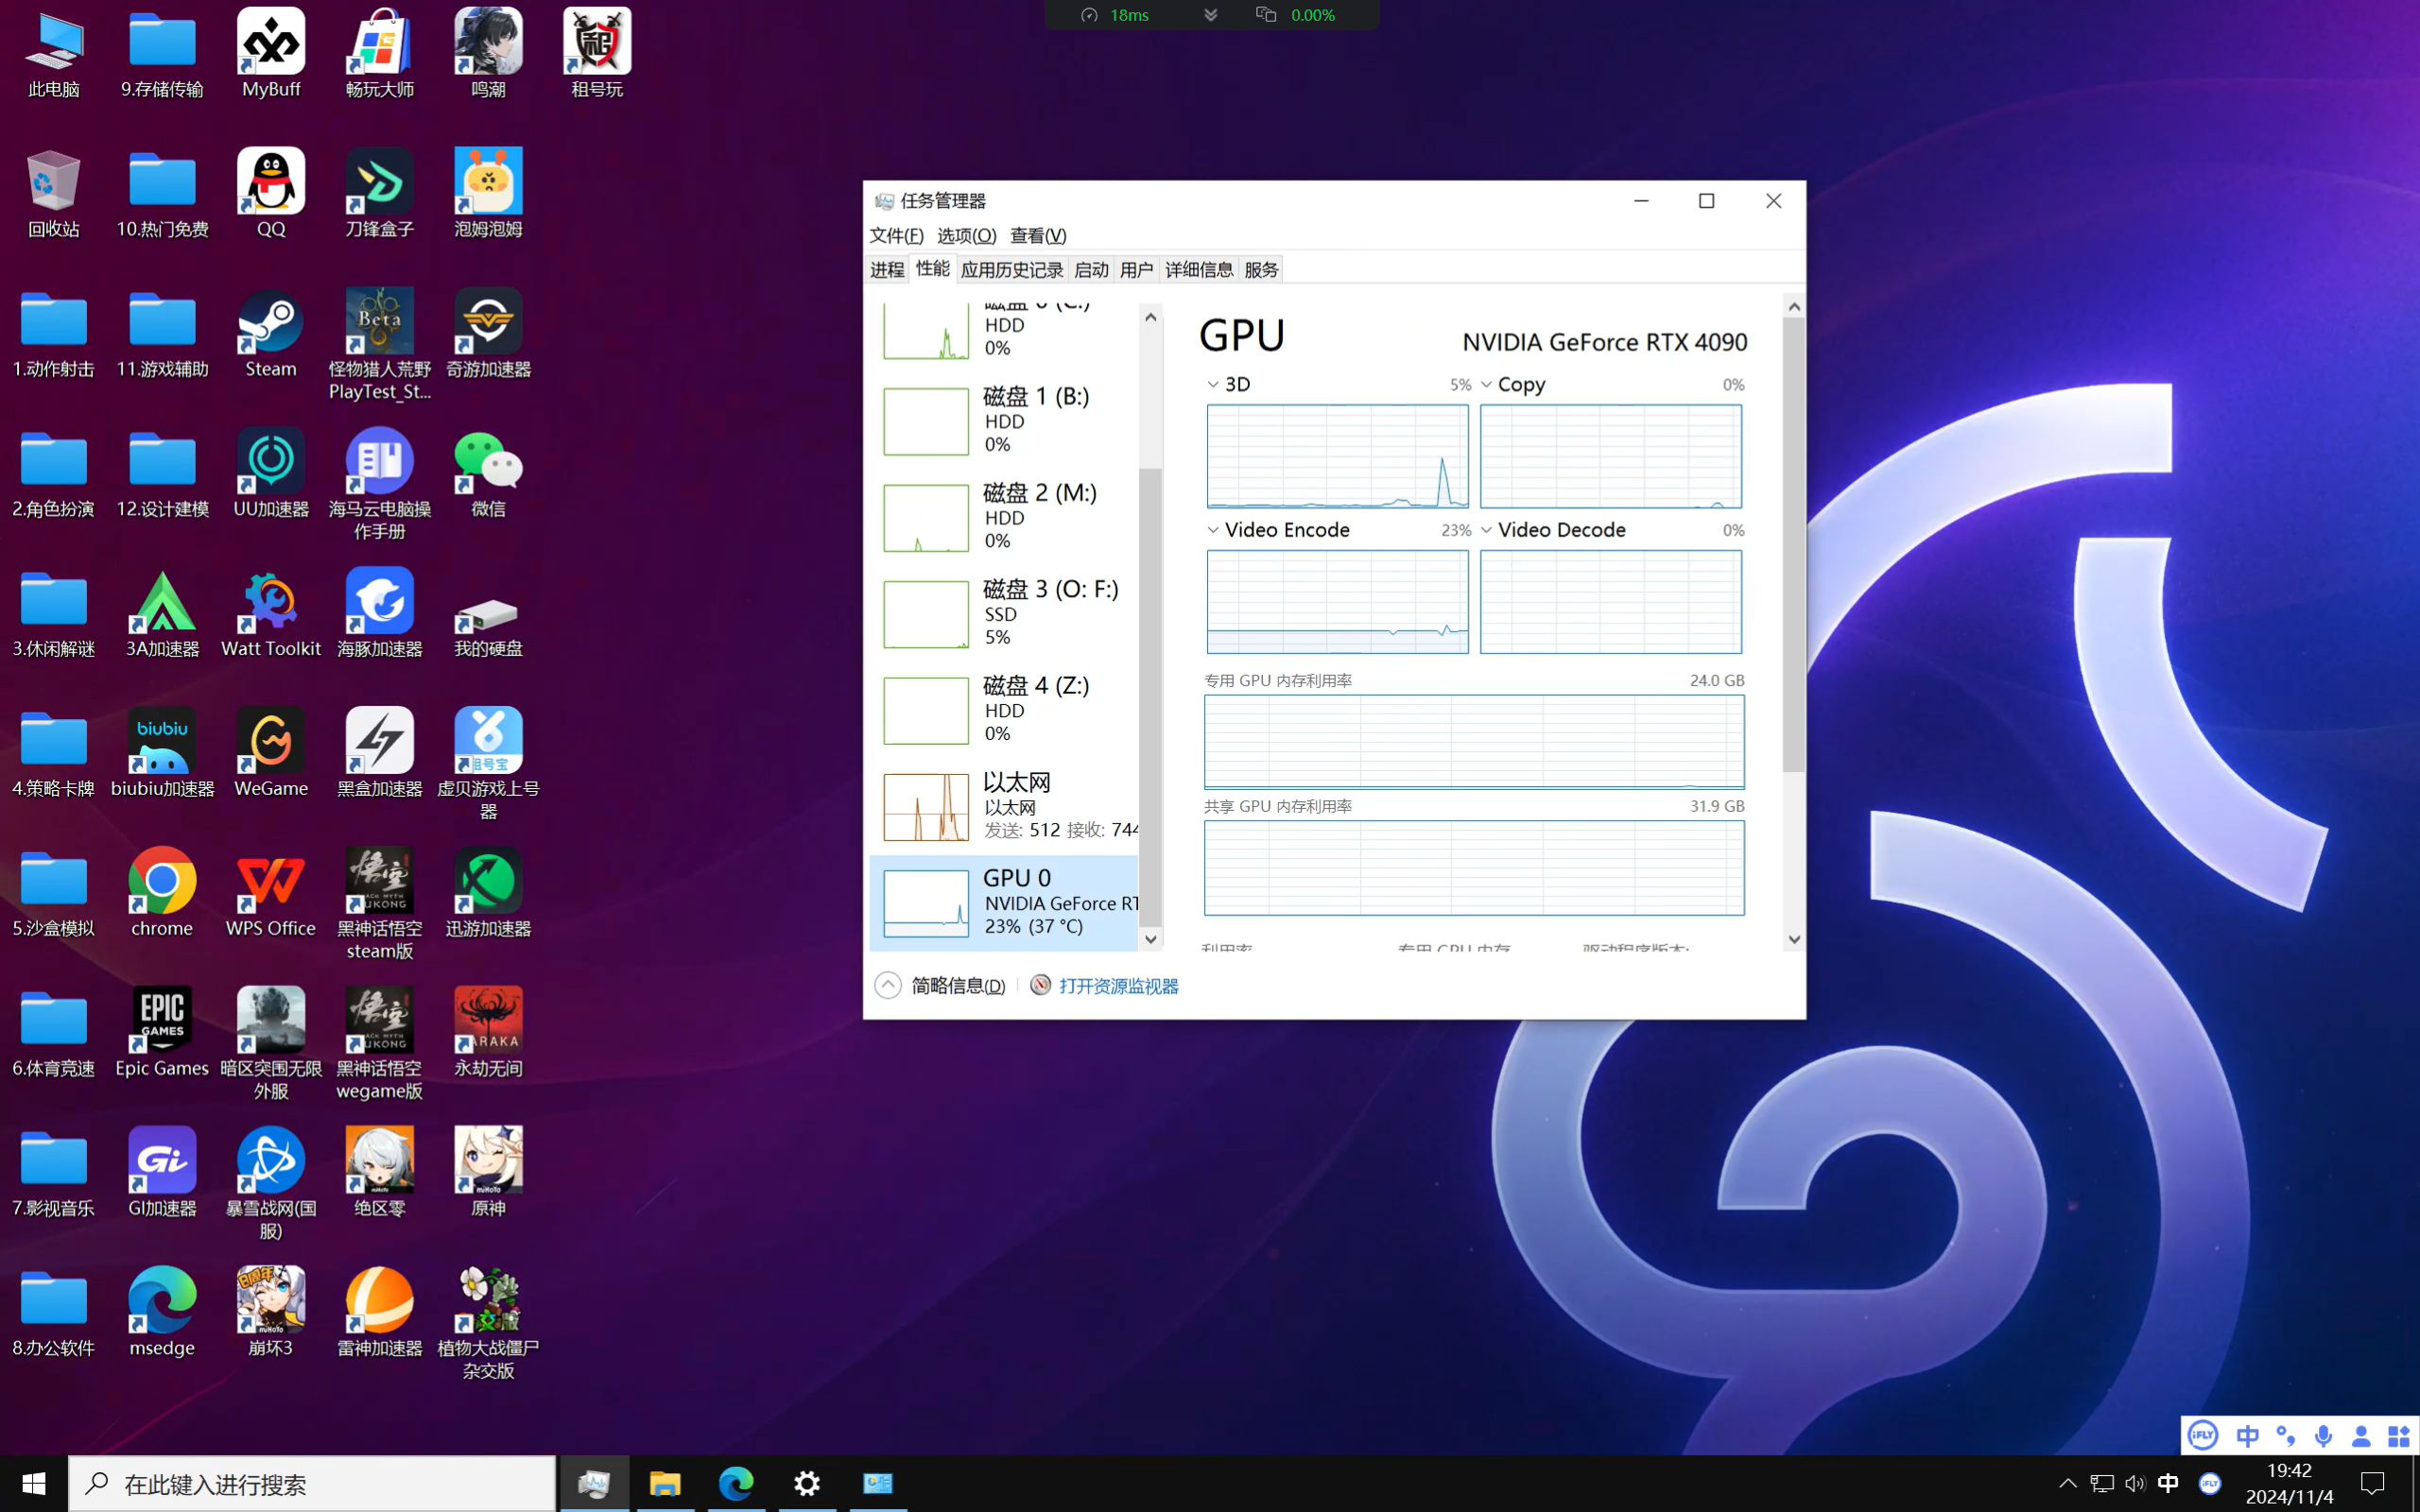Click the left panel scroll-down arrow

click(1151, 939)
